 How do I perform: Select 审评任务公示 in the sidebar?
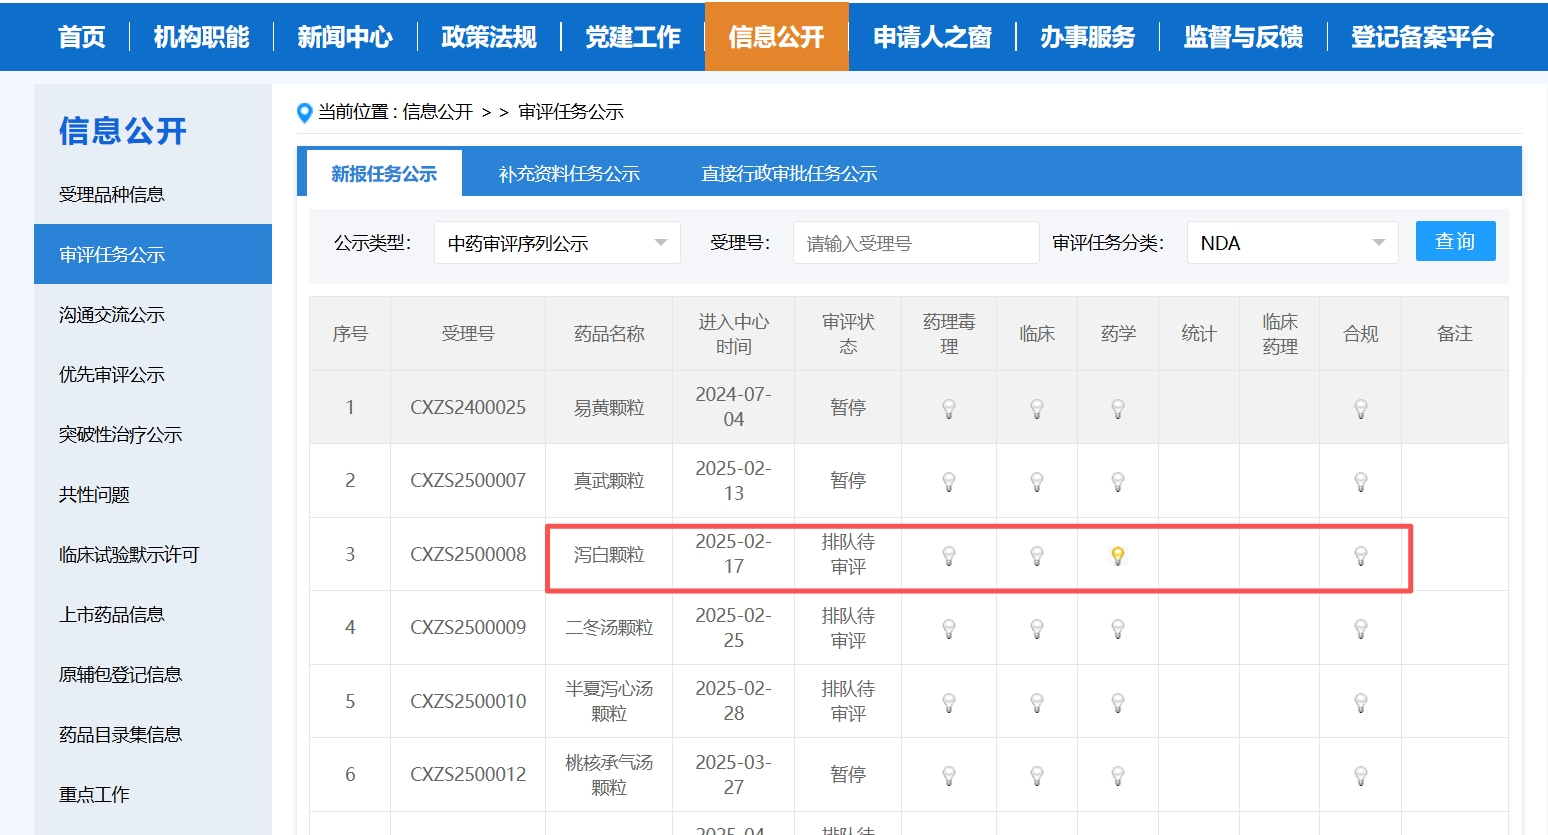coord(153,254)
